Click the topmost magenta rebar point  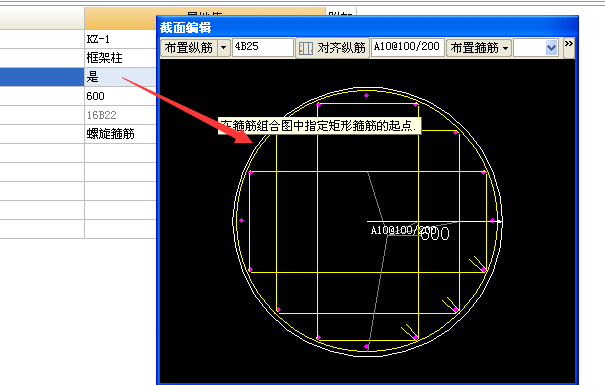tap(366, 95)
